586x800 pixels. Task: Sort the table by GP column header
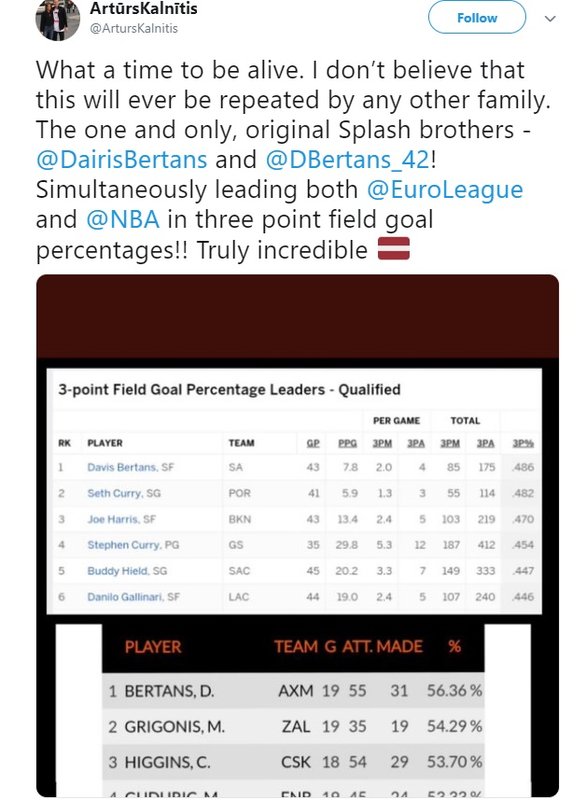coord(313,443)
